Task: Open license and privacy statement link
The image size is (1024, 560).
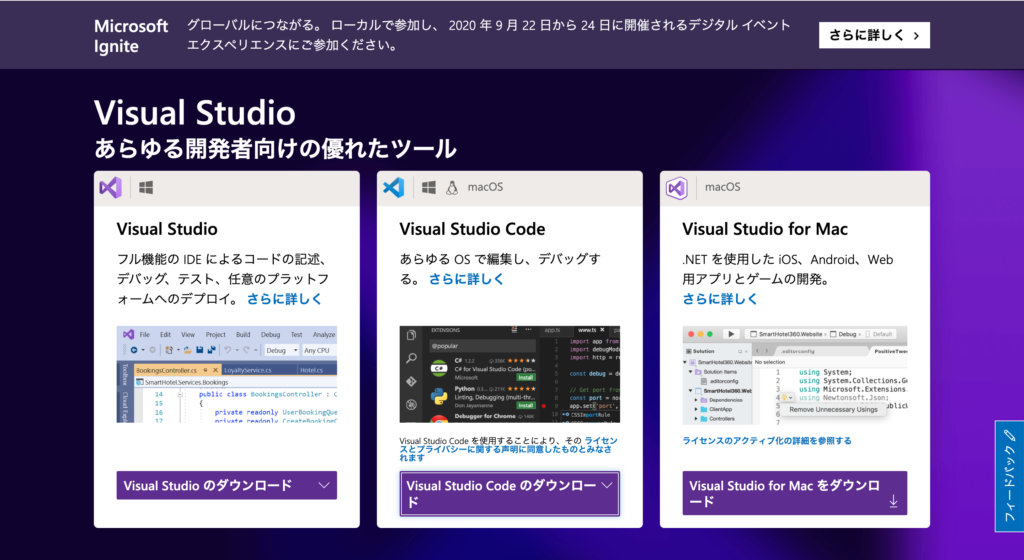Action: [507, 449]
